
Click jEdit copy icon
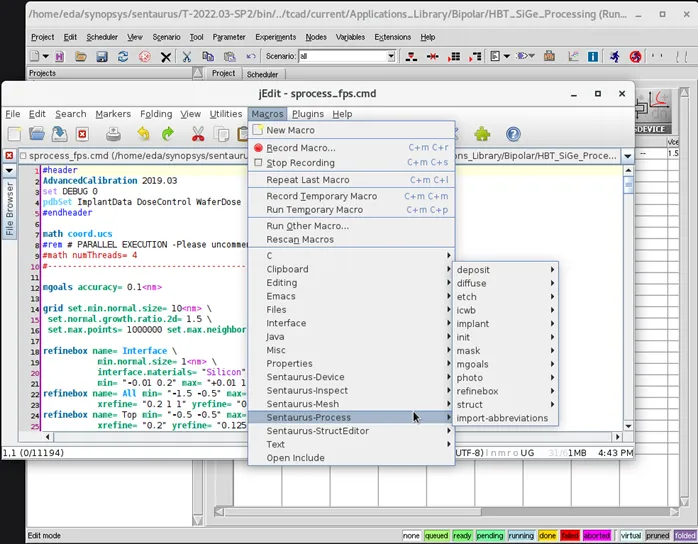coord(221,134)
